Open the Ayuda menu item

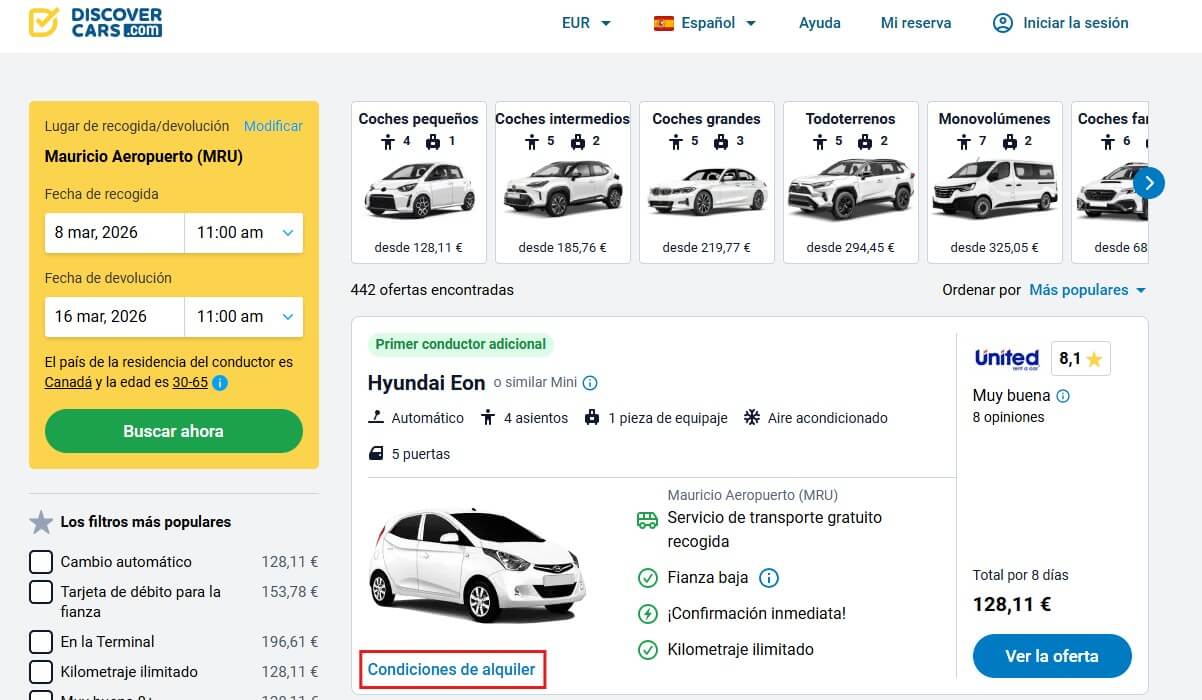[x=819, y=22]
